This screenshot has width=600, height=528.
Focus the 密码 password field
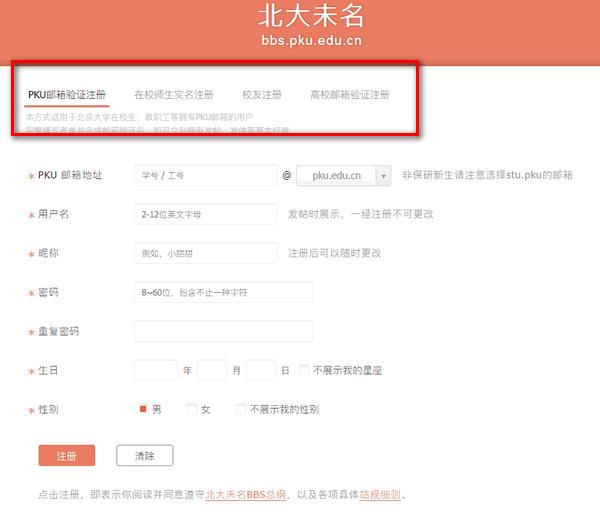coord(223,292)
